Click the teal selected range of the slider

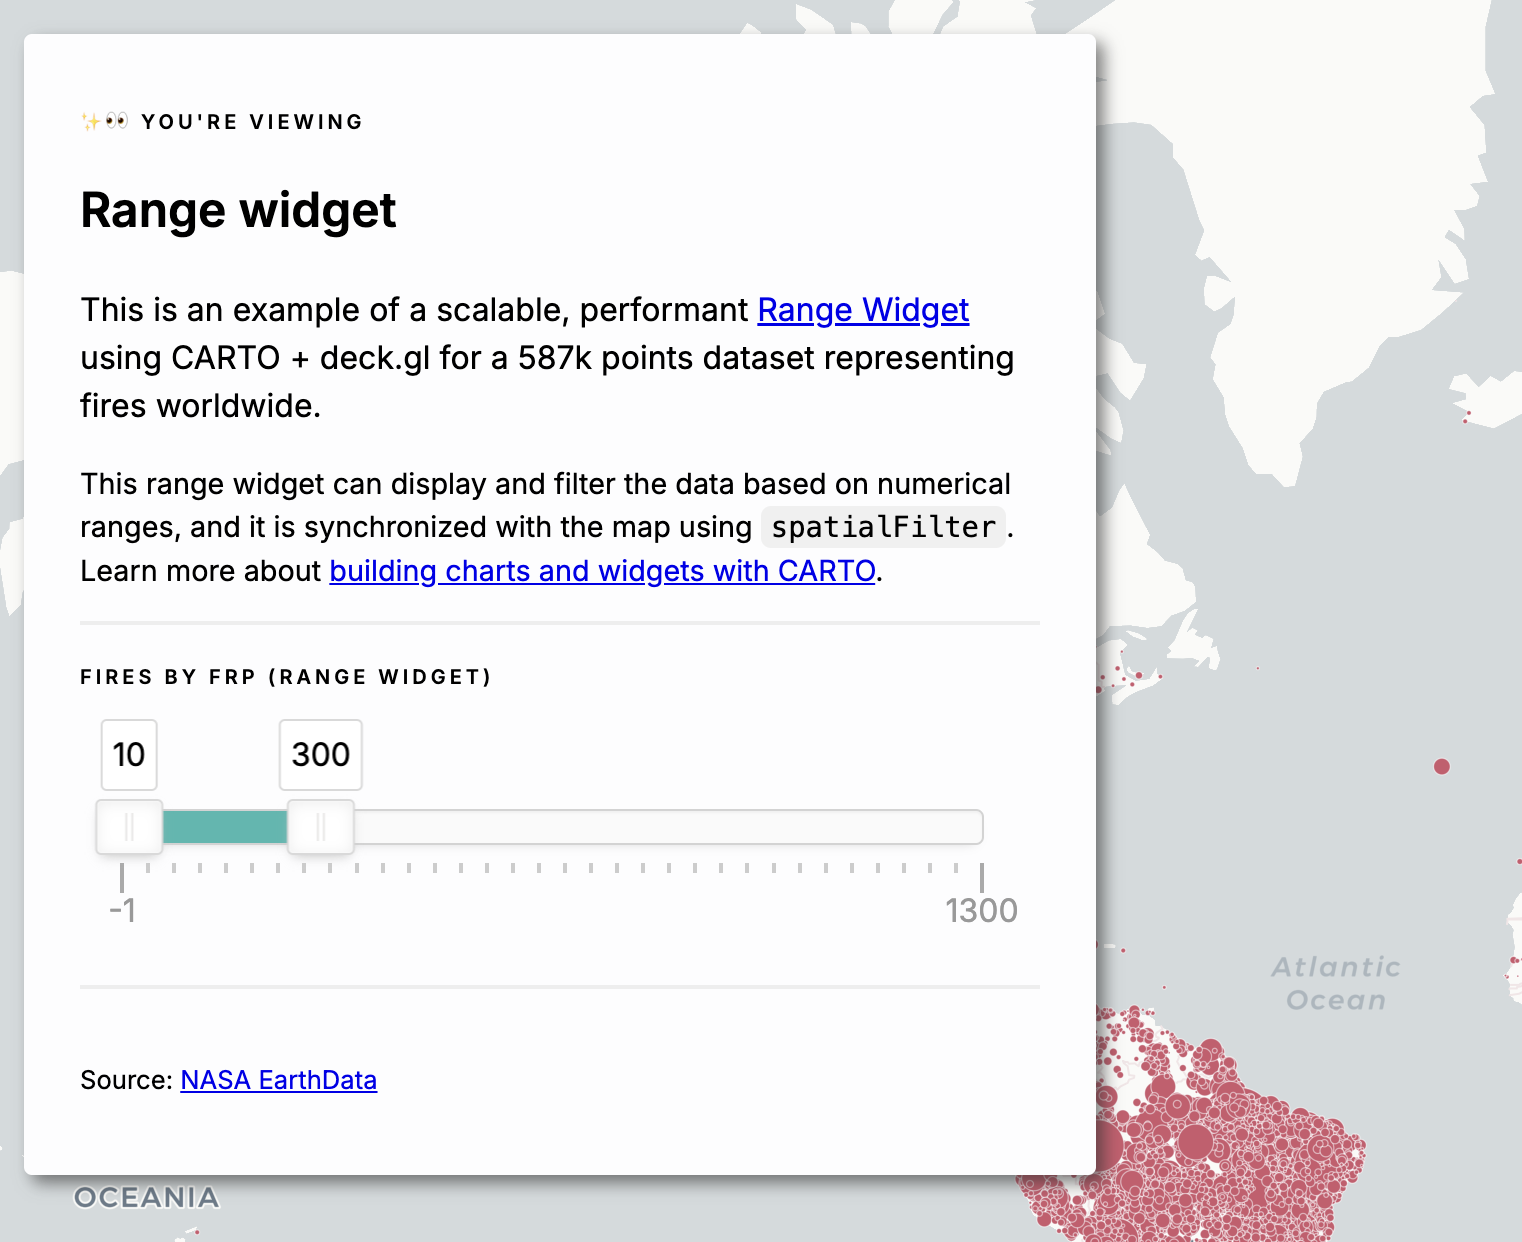click(x=224, y=827)
